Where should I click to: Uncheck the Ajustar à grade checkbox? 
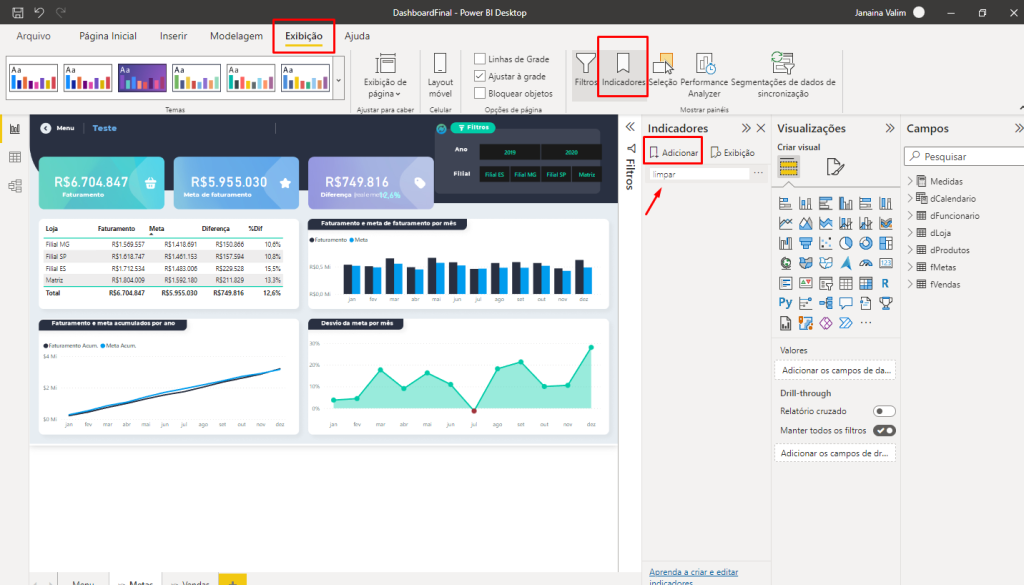(480, 76)
